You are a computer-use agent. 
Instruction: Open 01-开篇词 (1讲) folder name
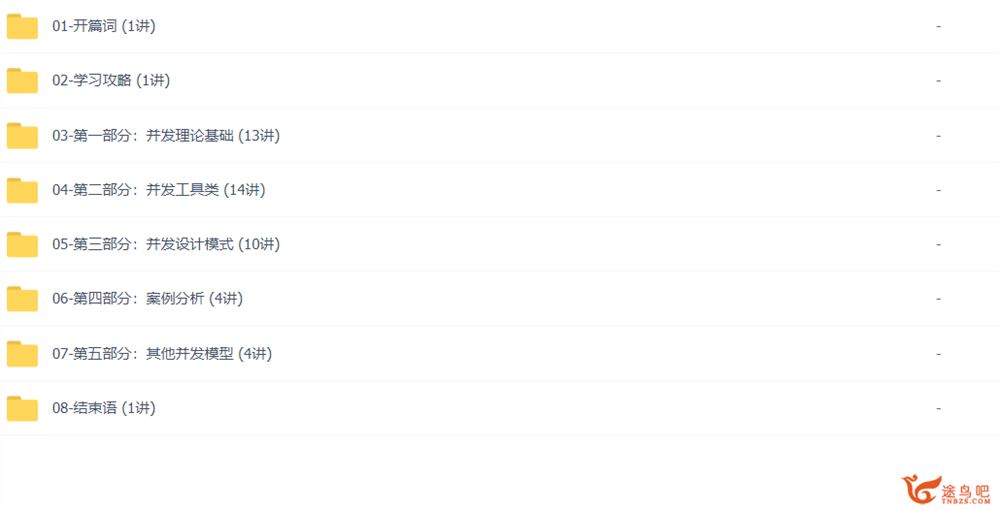[x=104, y=26]
